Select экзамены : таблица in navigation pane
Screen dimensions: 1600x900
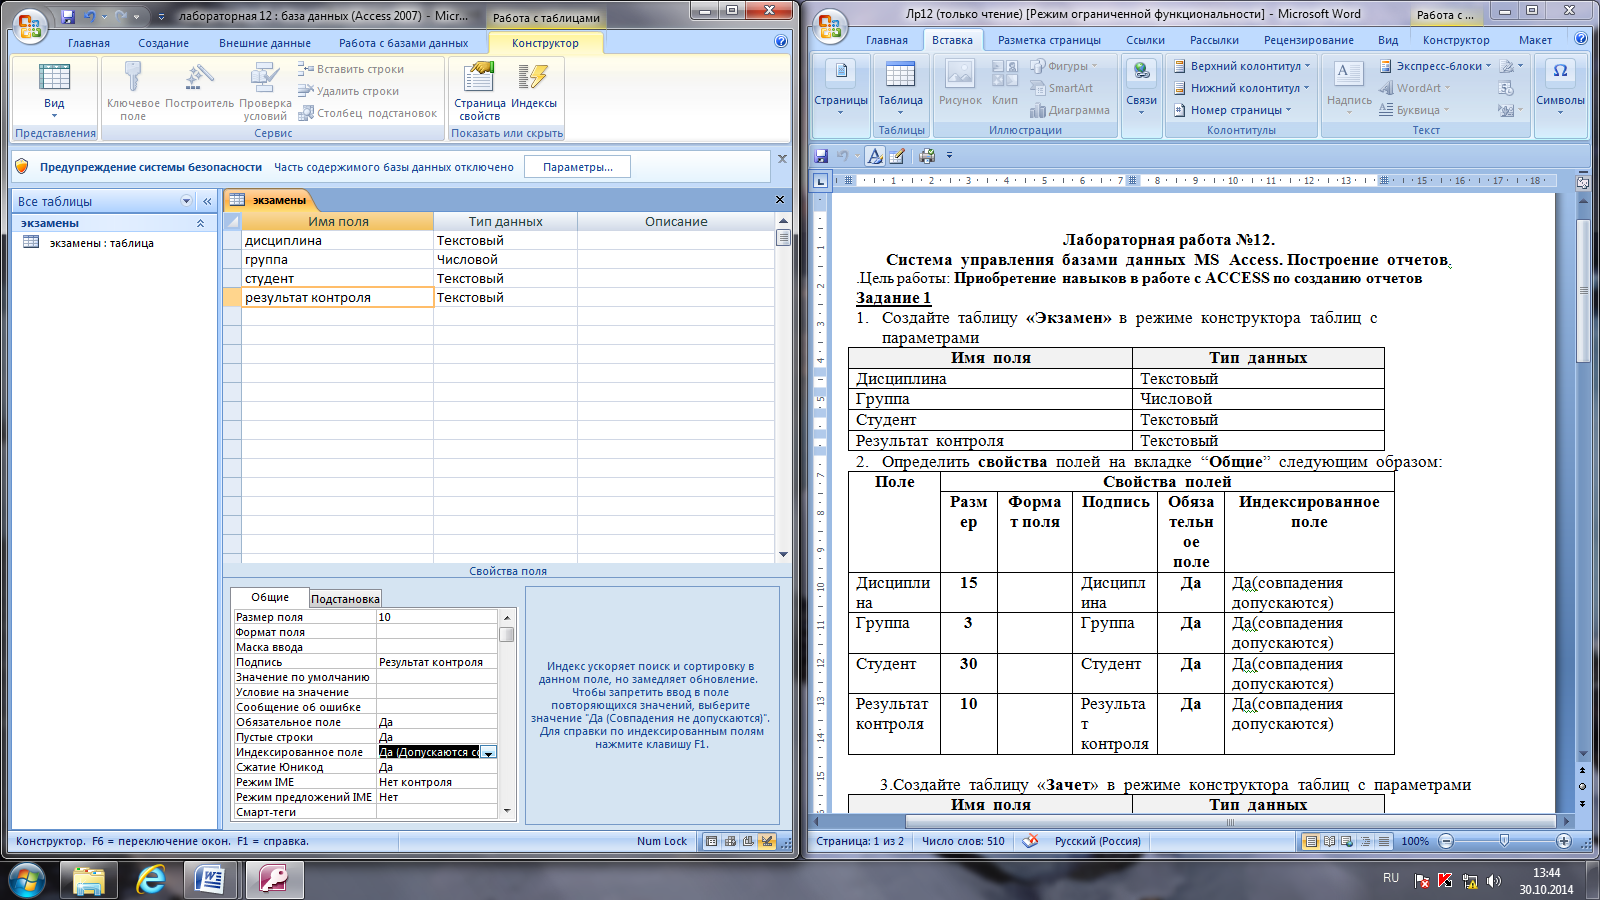(101, 243)
